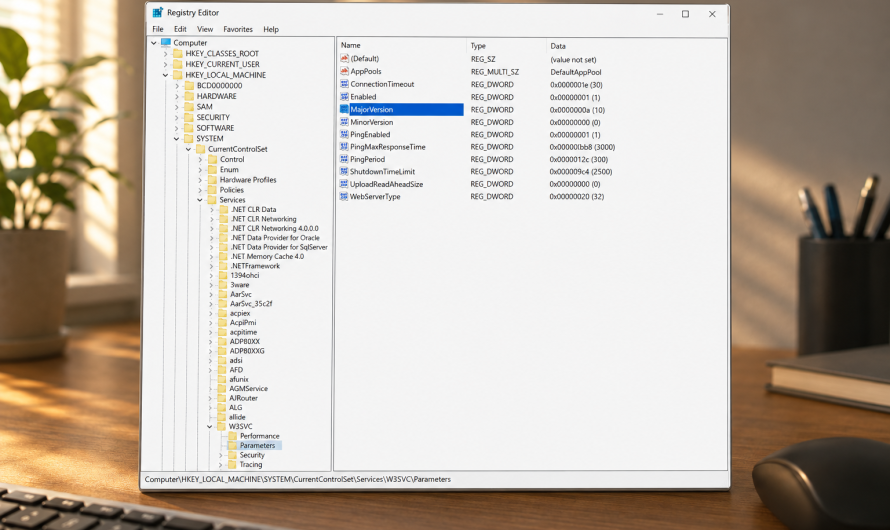The image size is (890, 530).
Task: Select the .NET CLR Data service key
Action: pyautogui.click(x=253, y=209)
